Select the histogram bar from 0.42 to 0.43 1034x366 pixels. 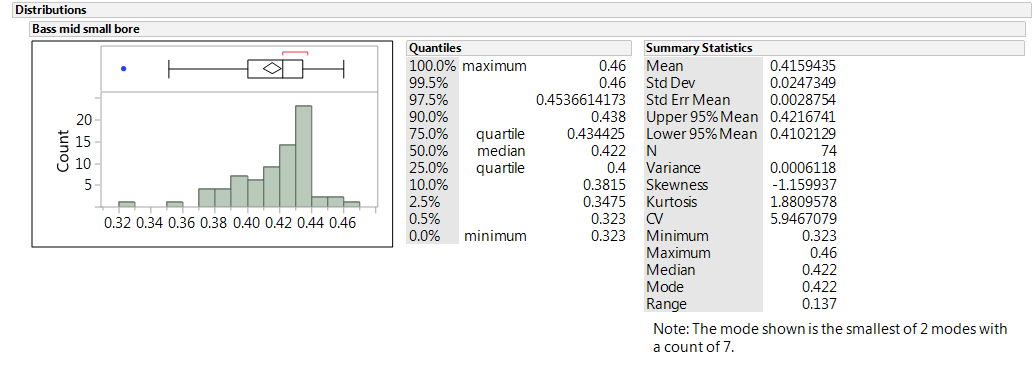point(288,176)
